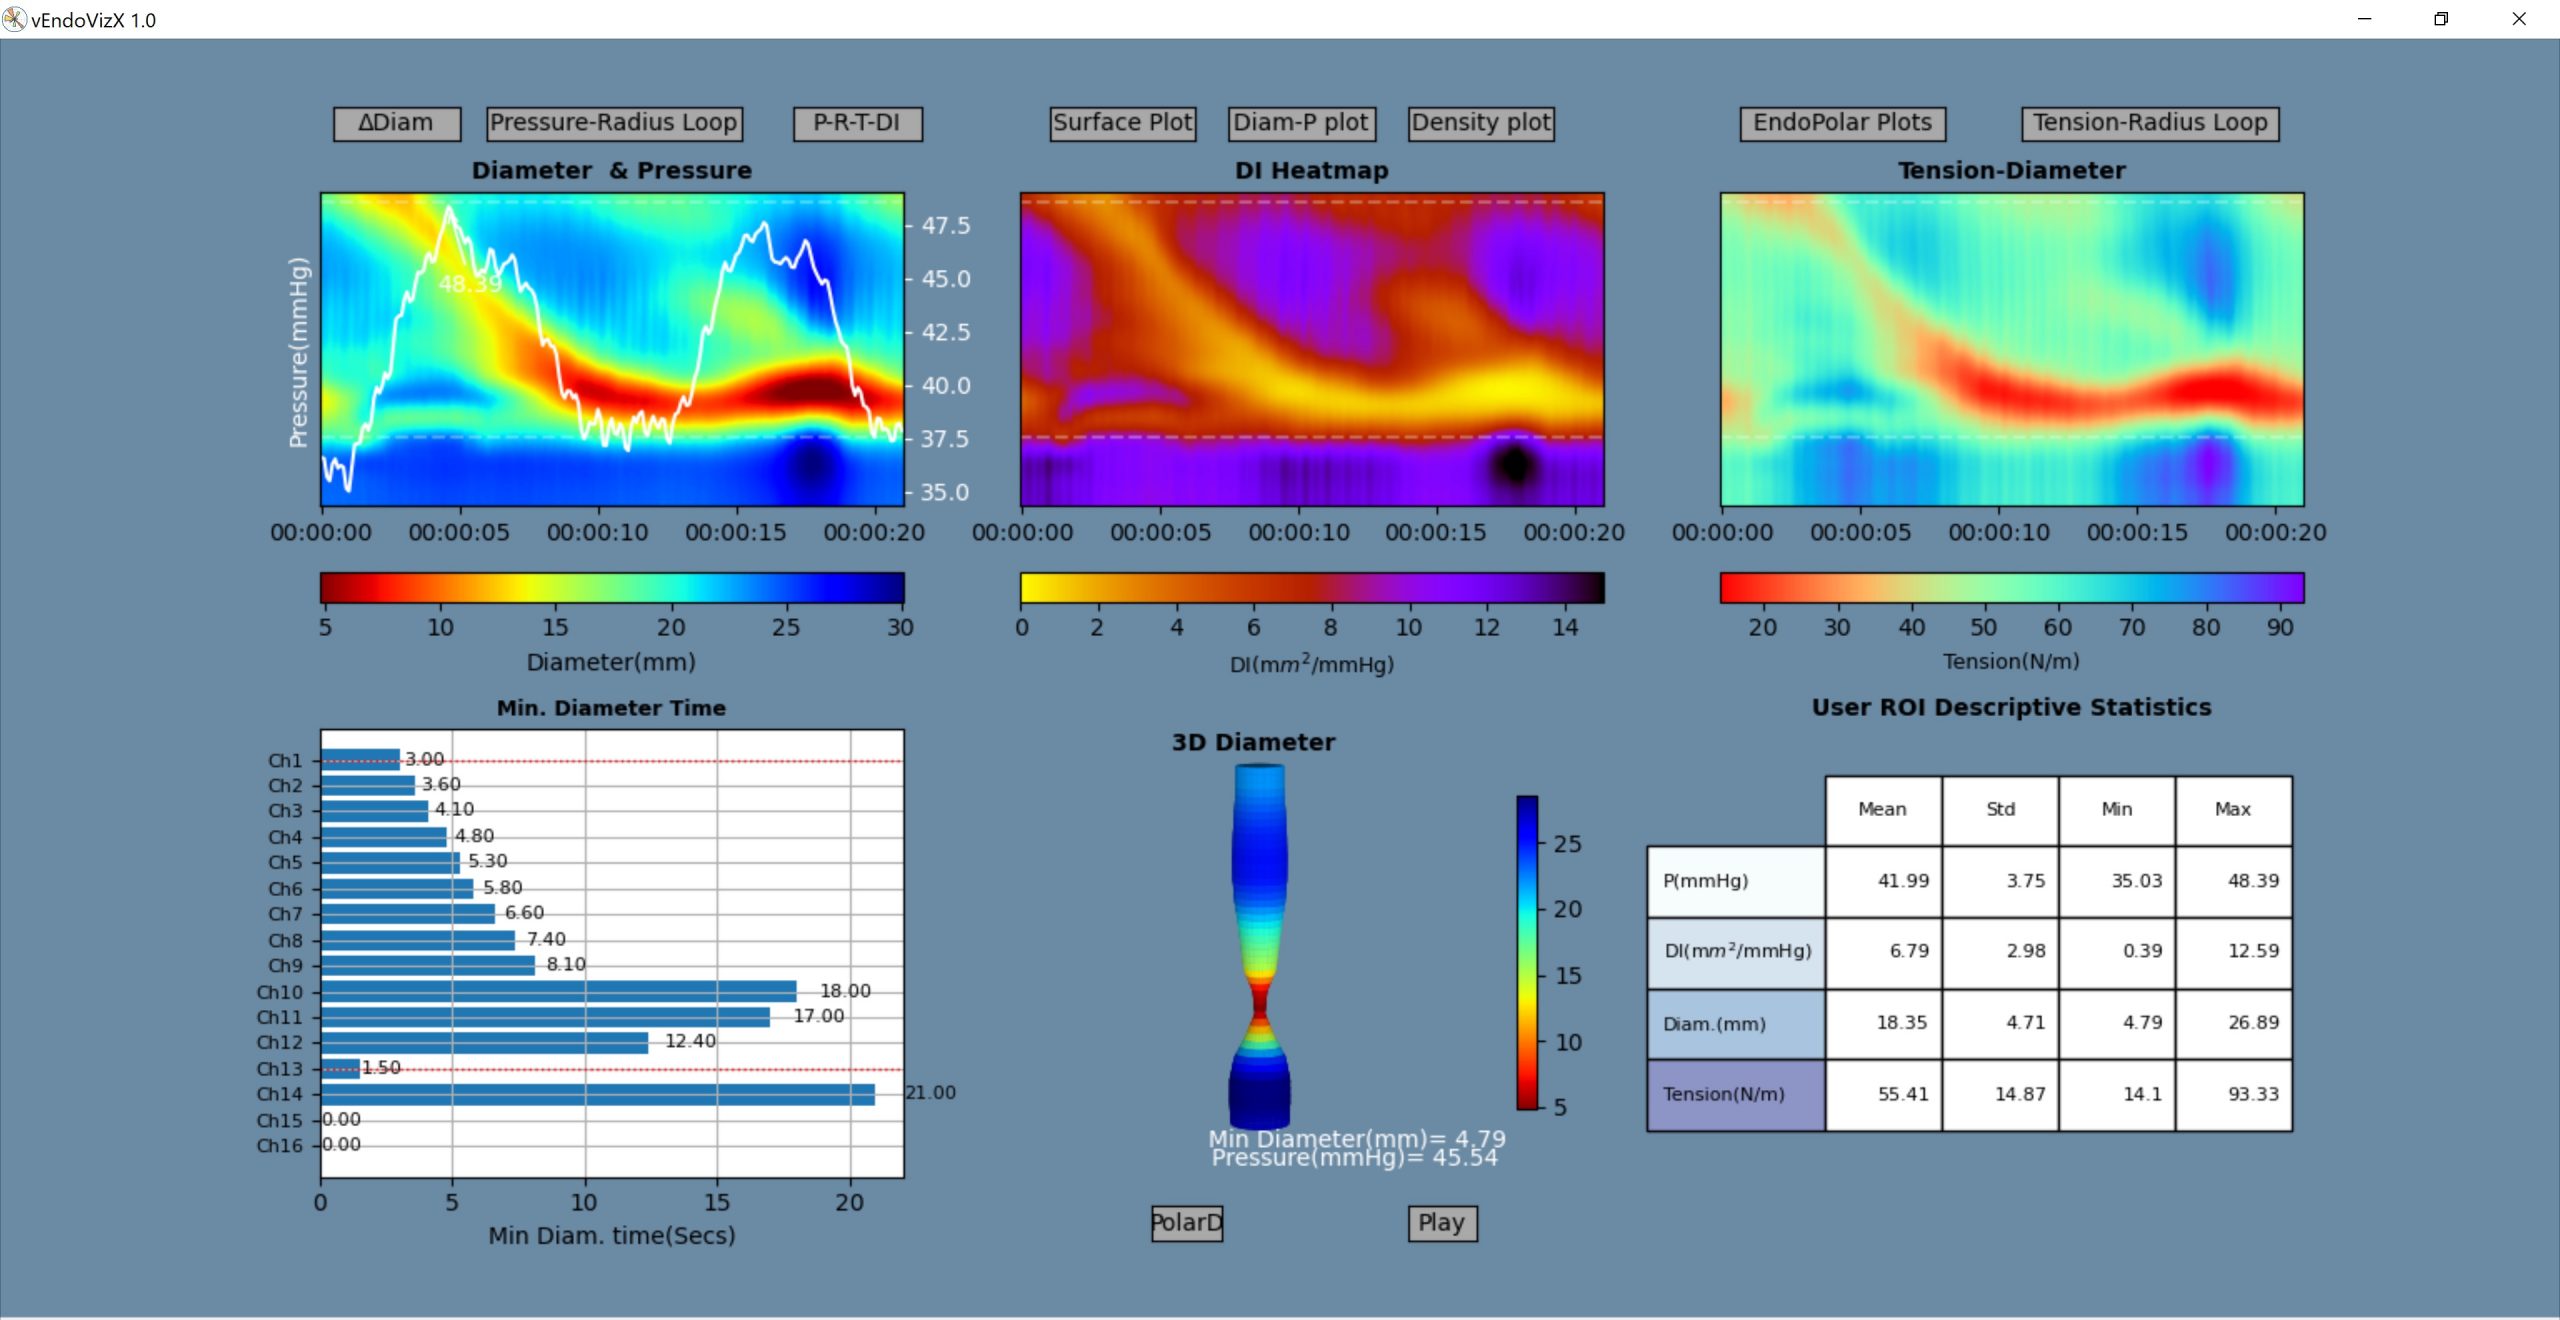
Task: Open the Density plot
Action: point(1481,123)
